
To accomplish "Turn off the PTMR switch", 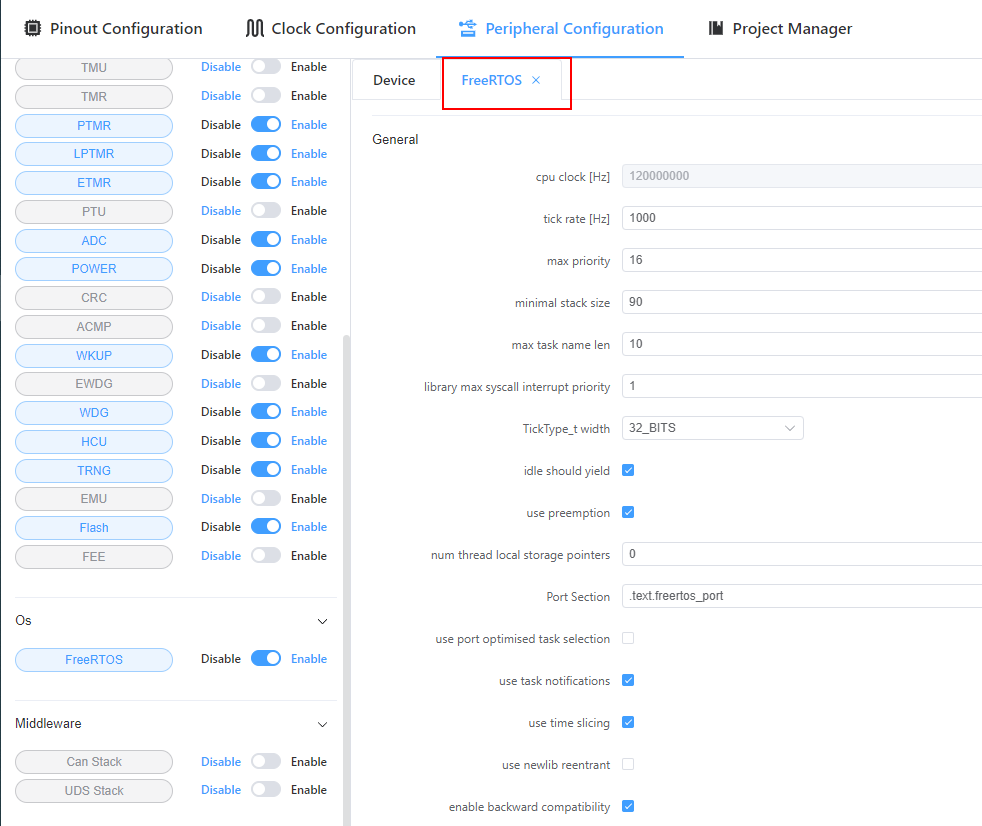I will coord(266,125).
